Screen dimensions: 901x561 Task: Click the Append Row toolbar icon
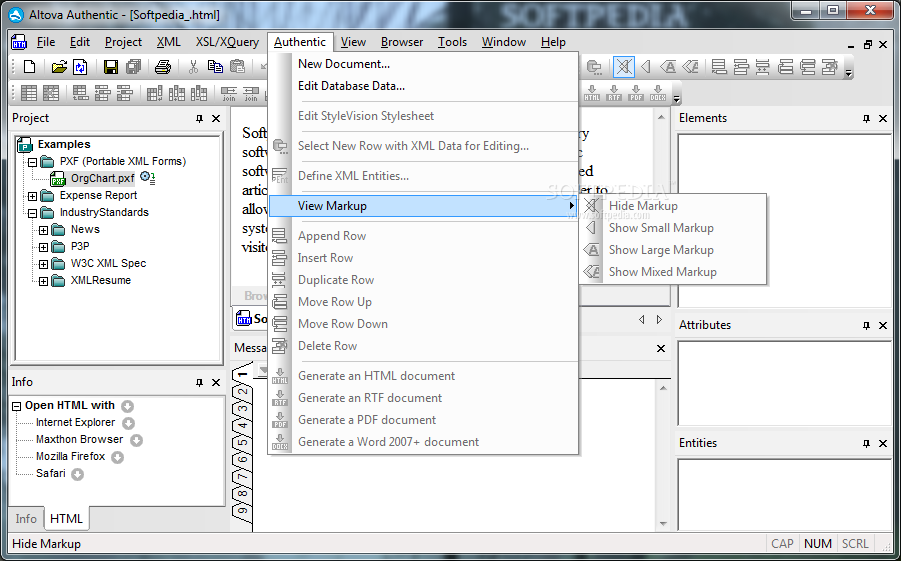(719, 67)
